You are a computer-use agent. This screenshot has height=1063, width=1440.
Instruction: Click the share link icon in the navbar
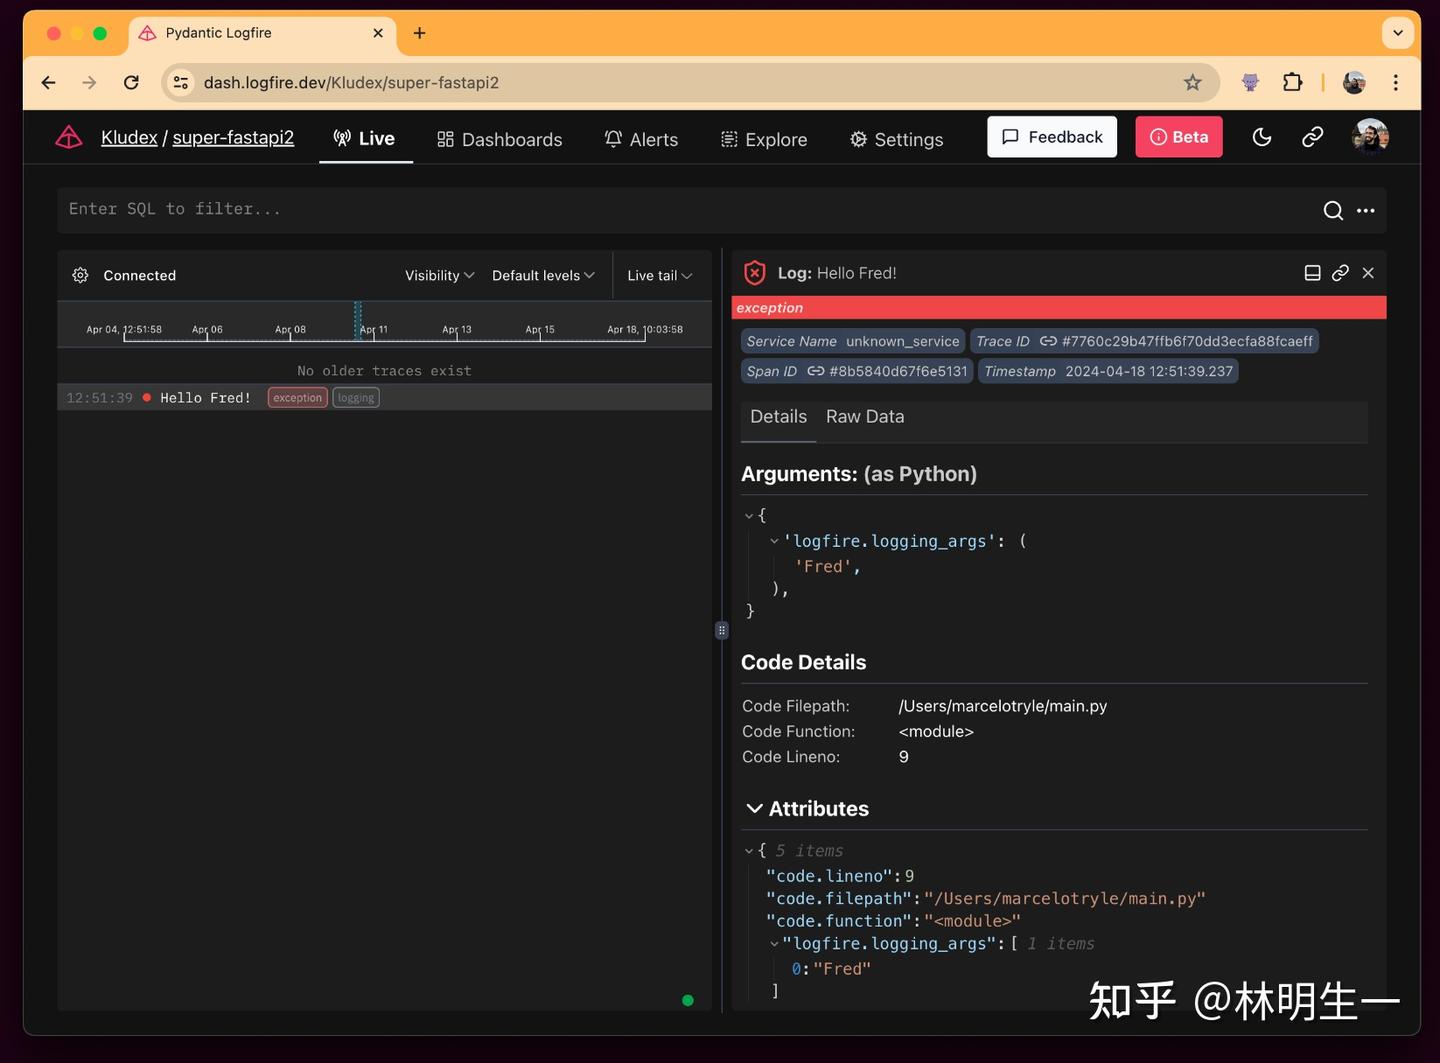pos(1313,136)
